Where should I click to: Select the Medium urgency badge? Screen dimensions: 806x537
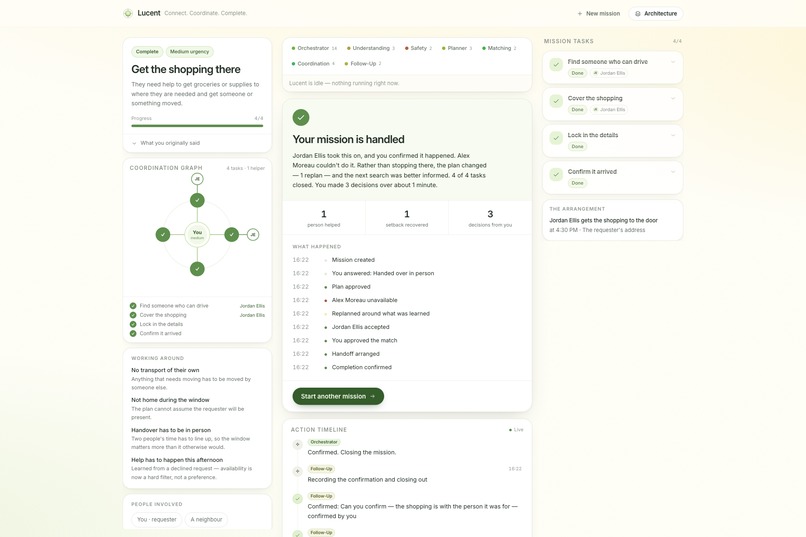click(189, 52)
